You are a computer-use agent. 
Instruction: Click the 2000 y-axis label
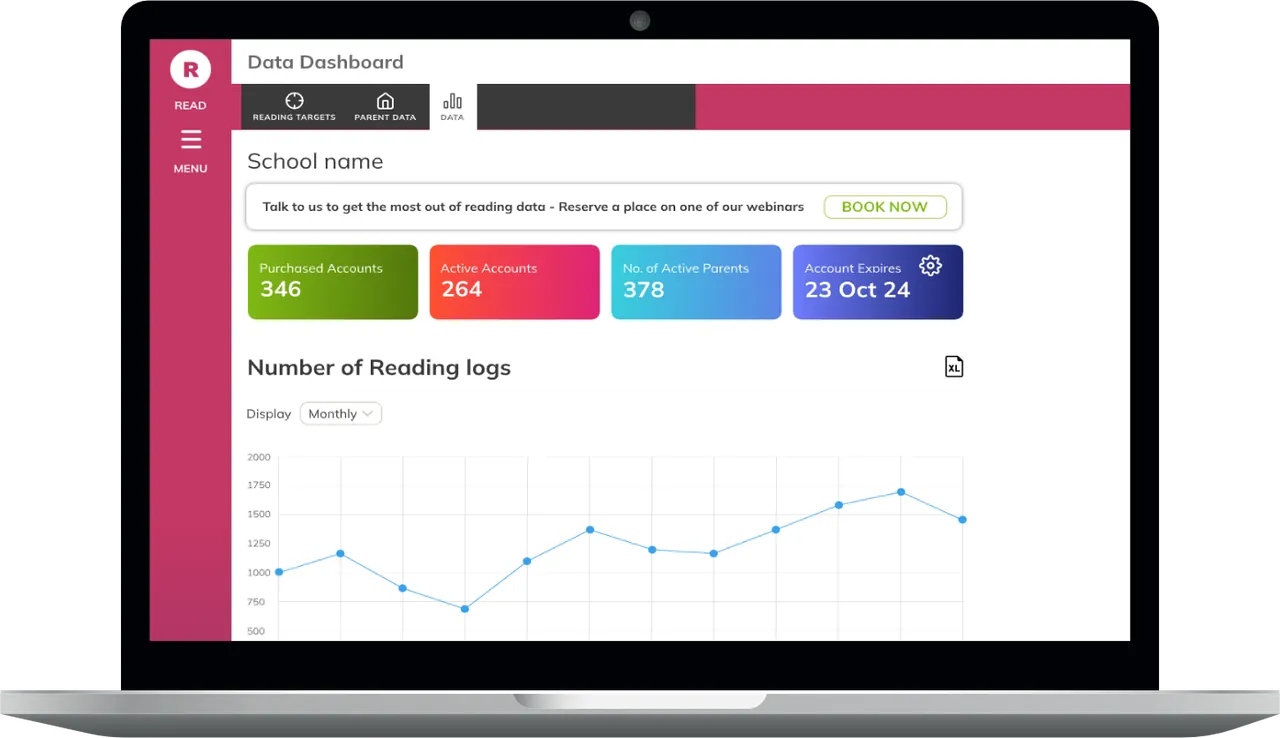[259, 457]
